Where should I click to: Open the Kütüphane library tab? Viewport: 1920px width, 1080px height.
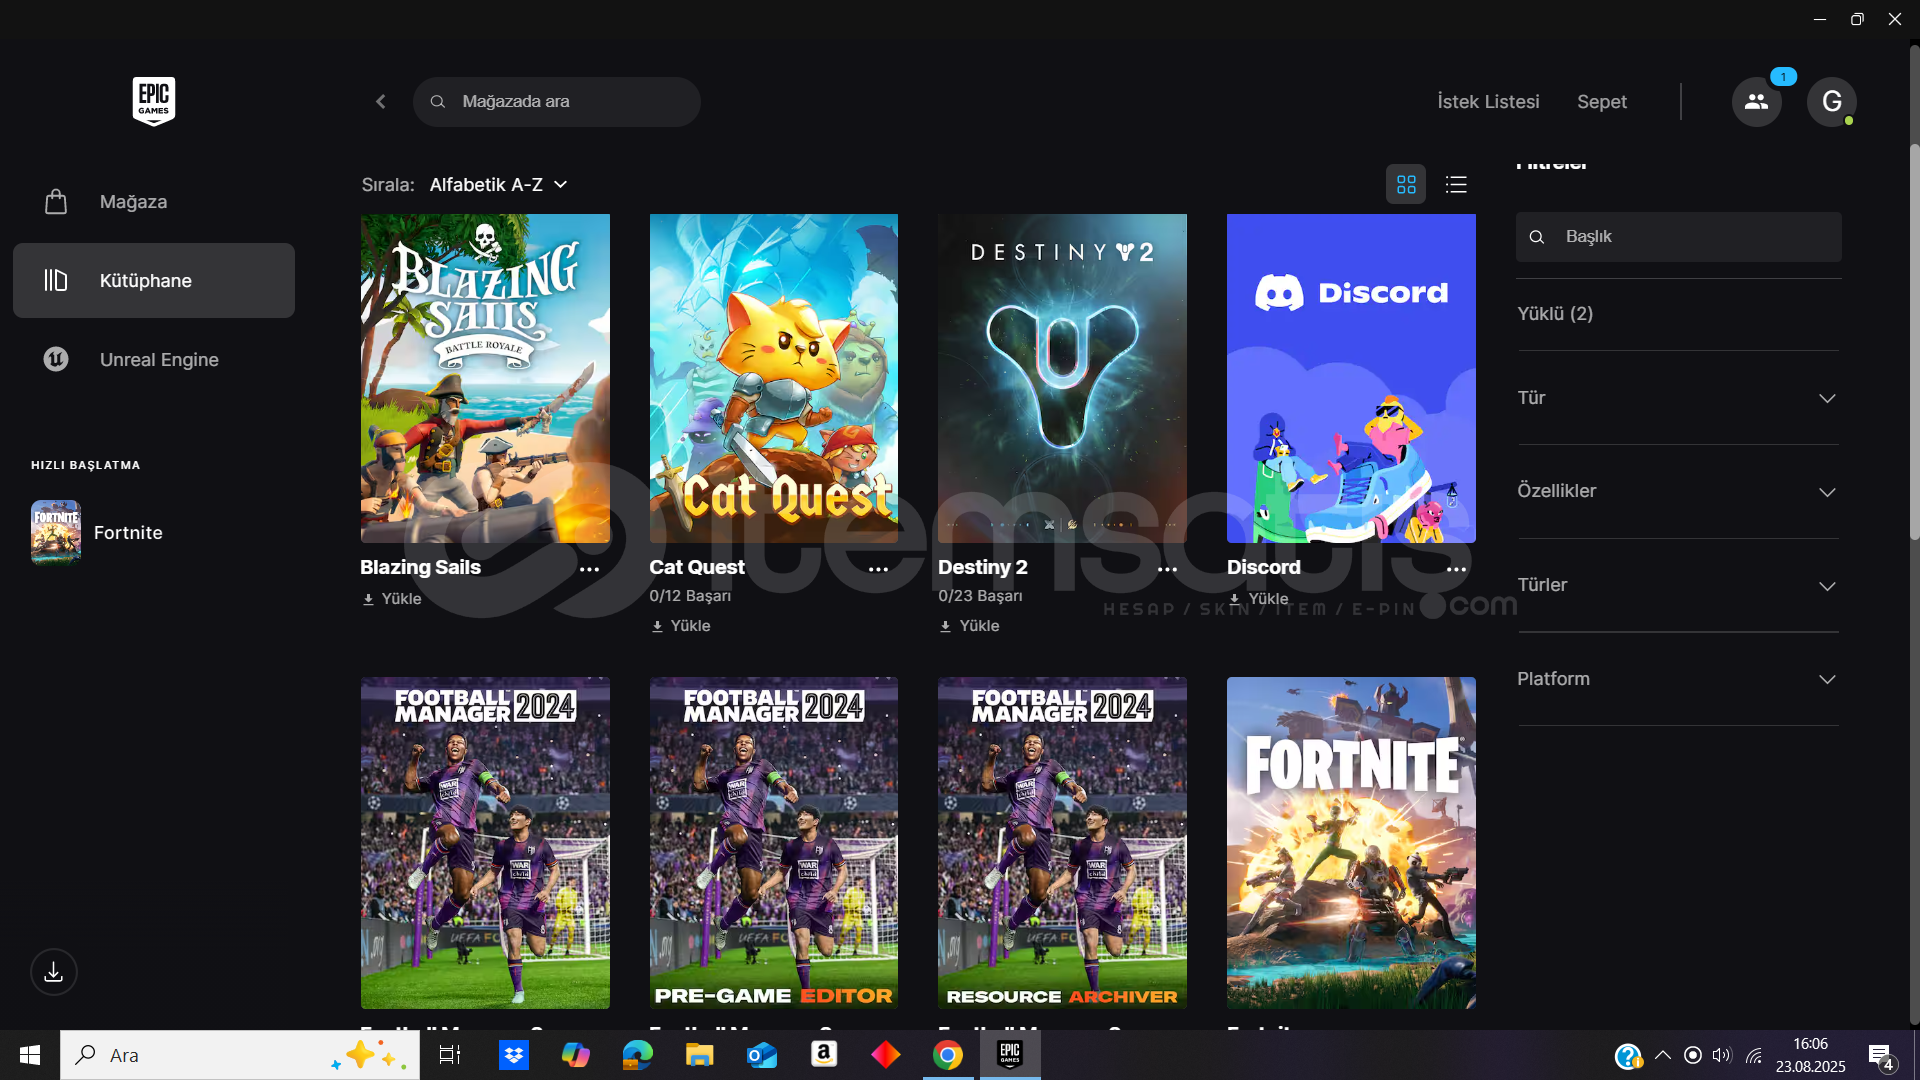154,281
